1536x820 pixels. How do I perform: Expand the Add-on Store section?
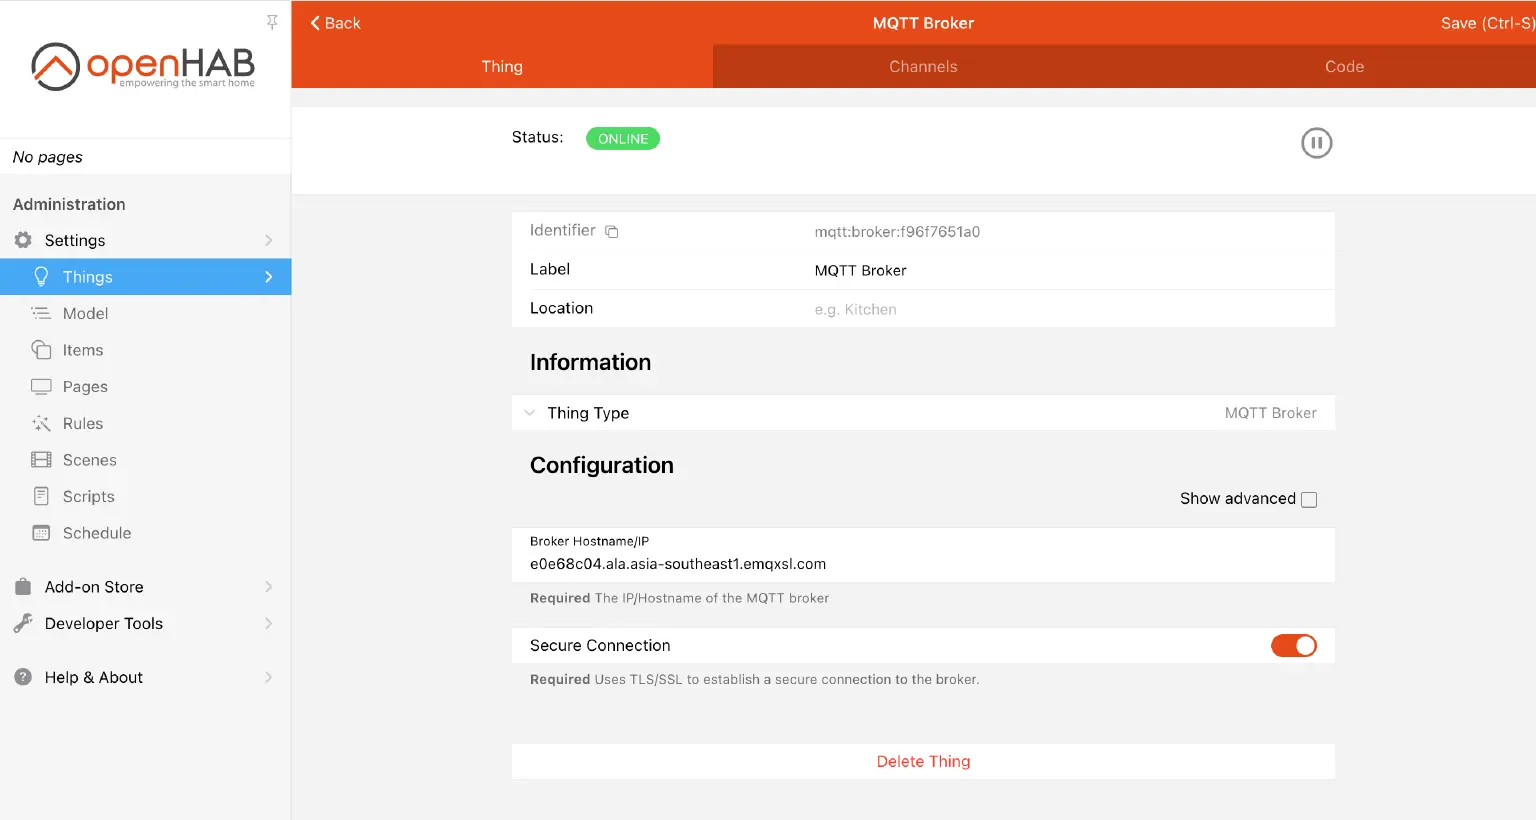tap(93, 586)
